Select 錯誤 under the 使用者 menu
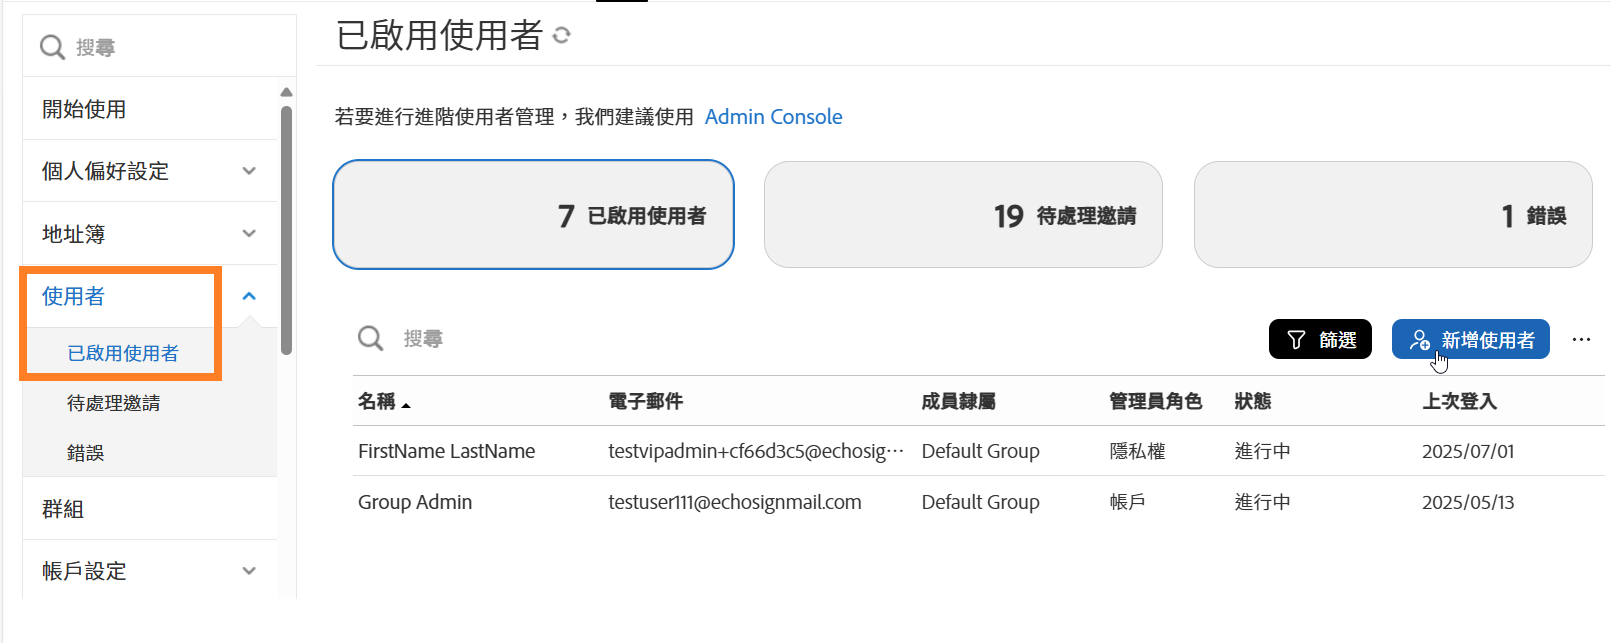1611x643 pixels. [x=86, y=453]
